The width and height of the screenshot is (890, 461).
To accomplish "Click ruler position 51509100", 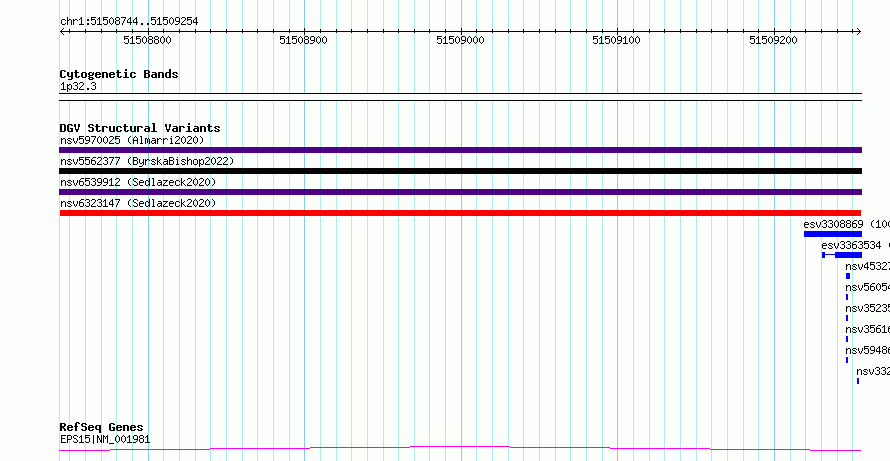I will coord(616,40).
